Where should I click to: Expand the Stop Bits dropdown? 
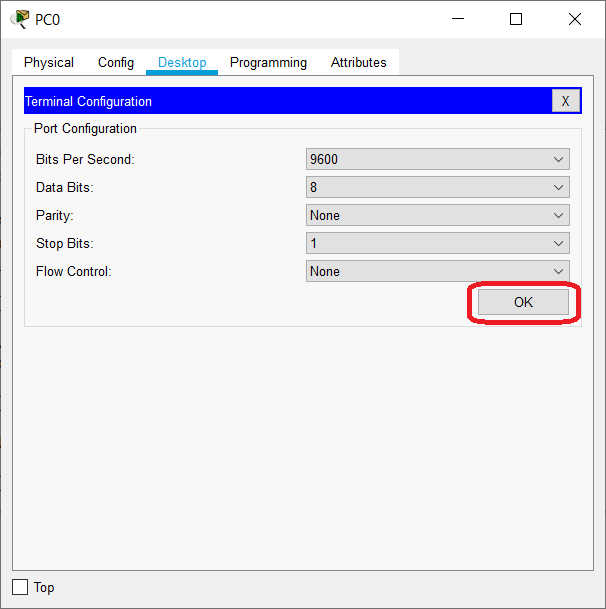pyautogui.click(x=438, y=243)
